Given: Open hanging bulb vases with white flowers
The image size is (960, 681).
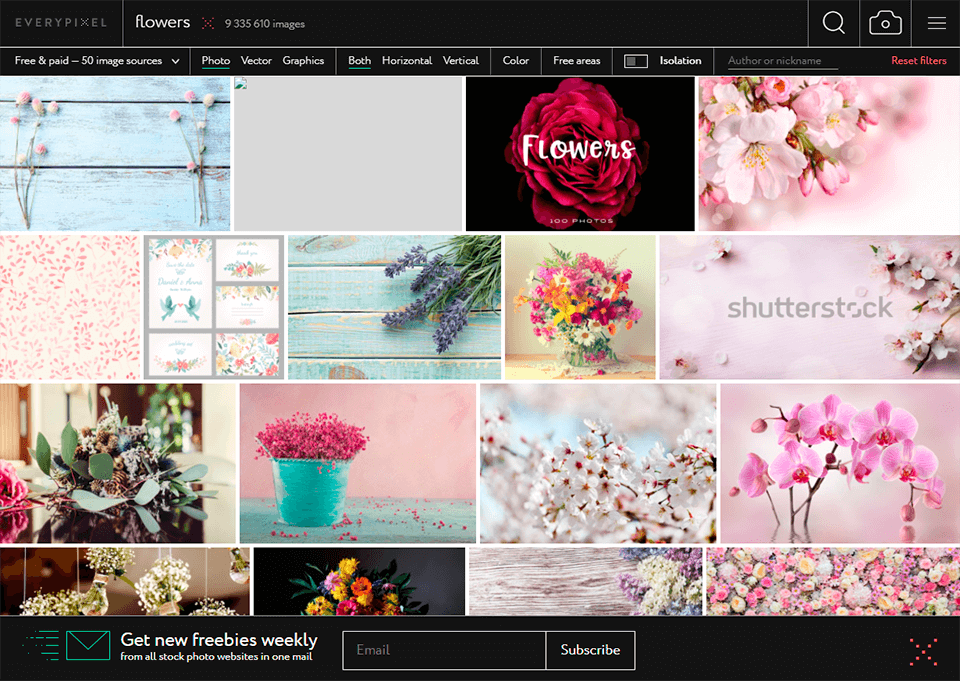Looking at the screenshot, I should (x=125, y=581).
